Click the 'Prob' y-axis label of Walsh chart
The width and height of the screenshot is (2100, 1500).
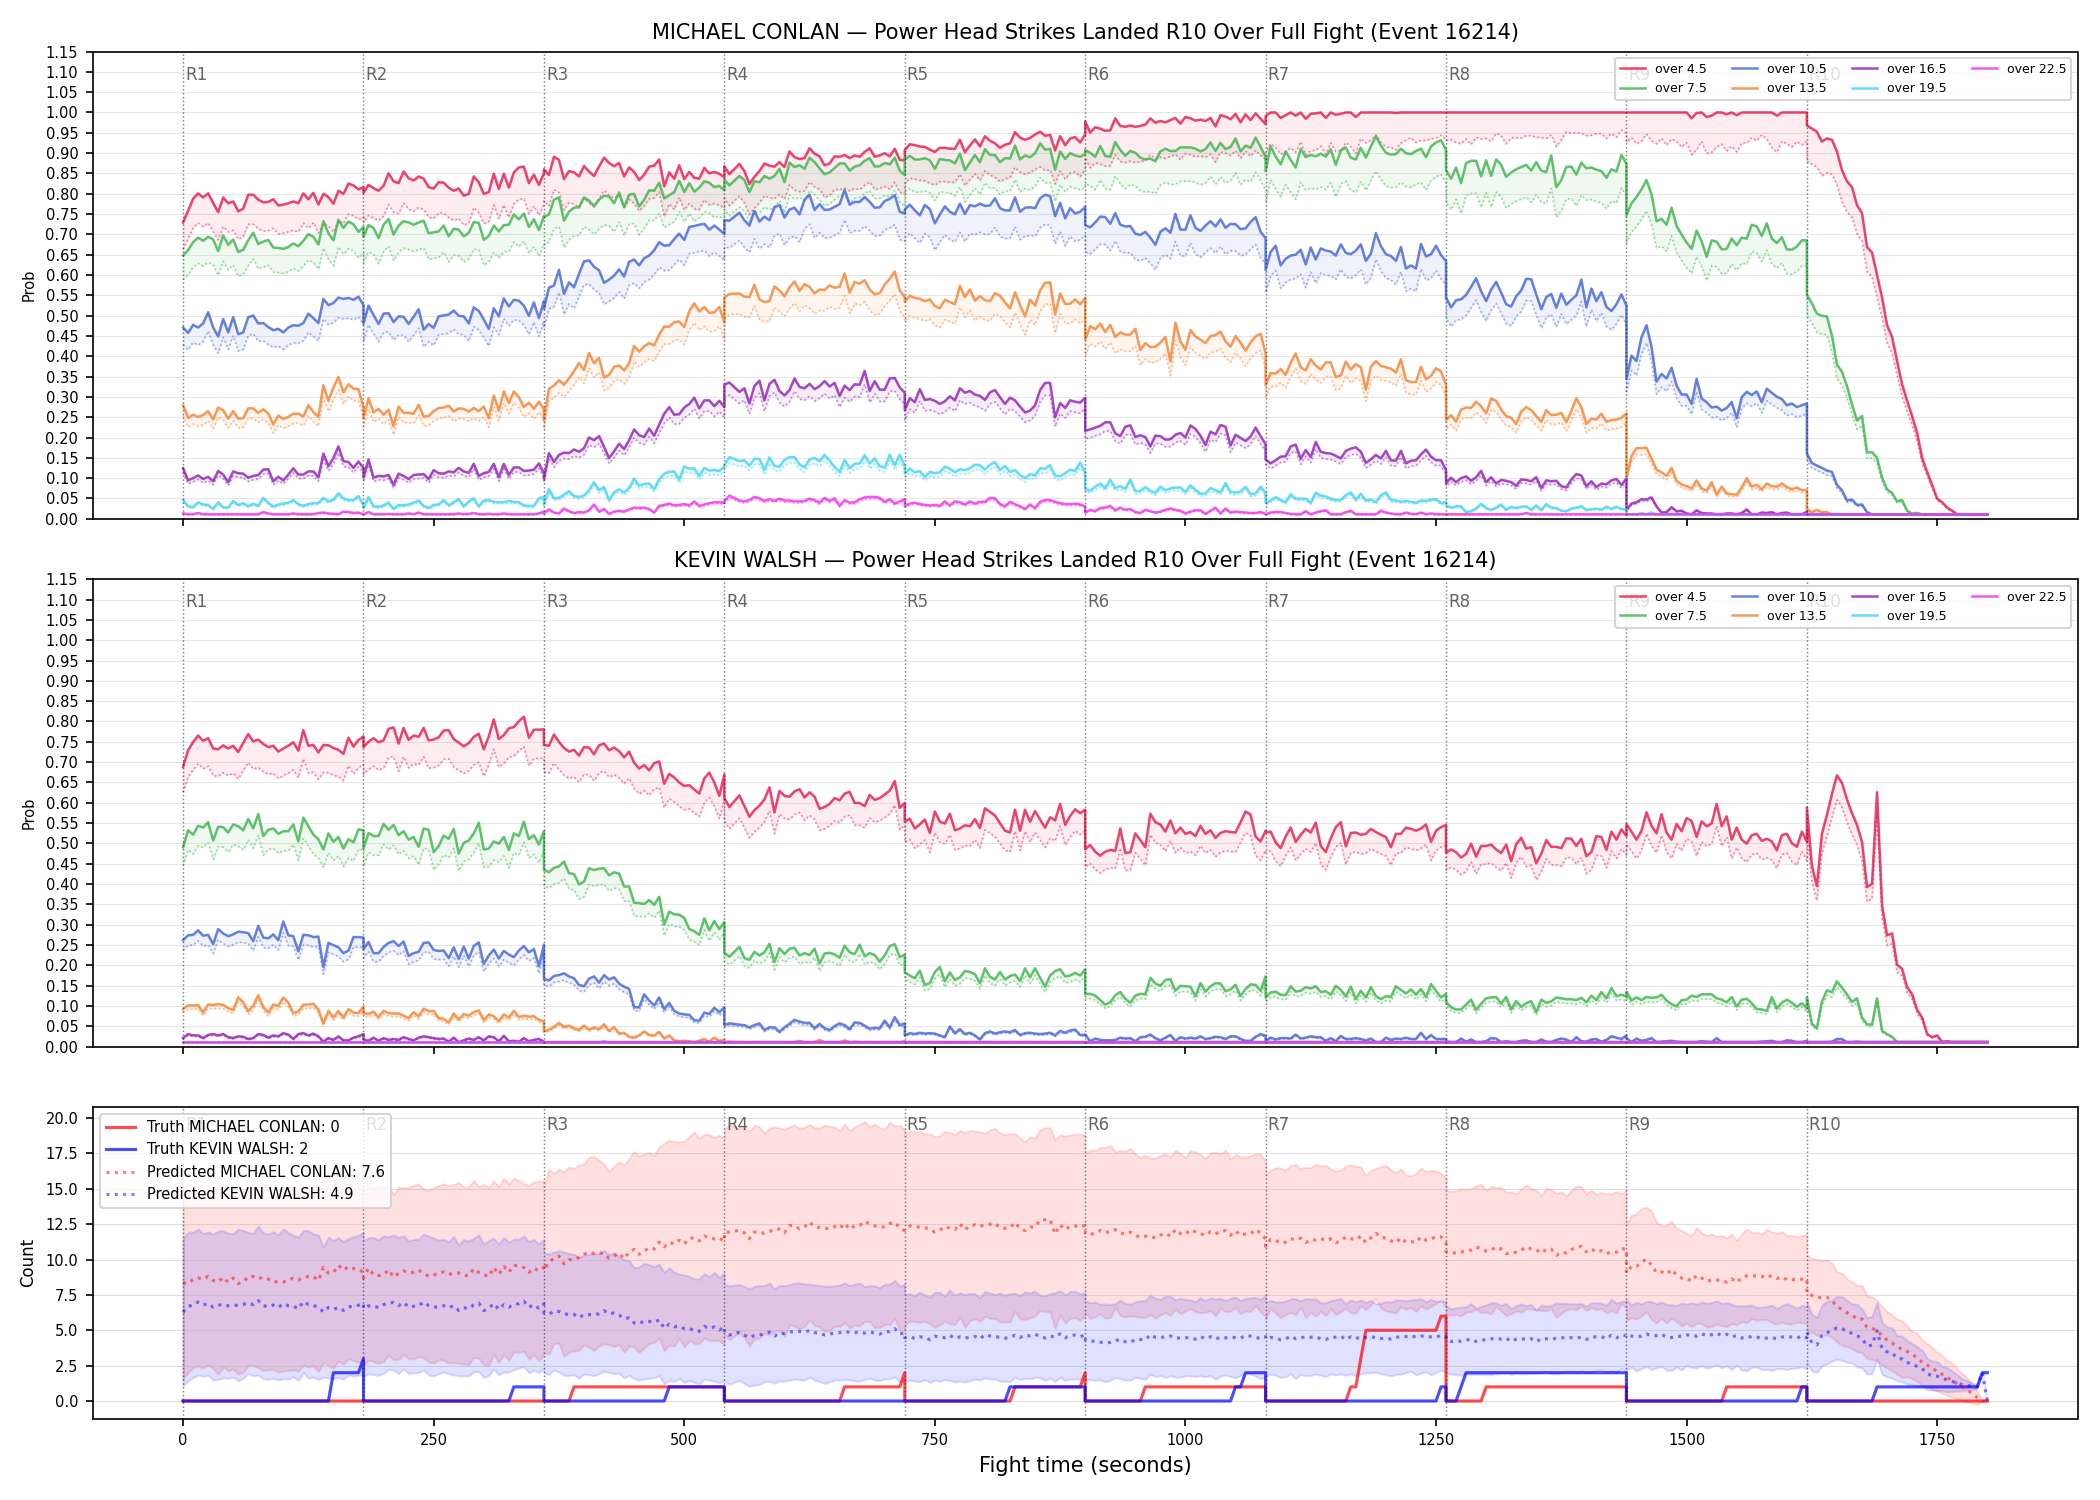[28, 814]
